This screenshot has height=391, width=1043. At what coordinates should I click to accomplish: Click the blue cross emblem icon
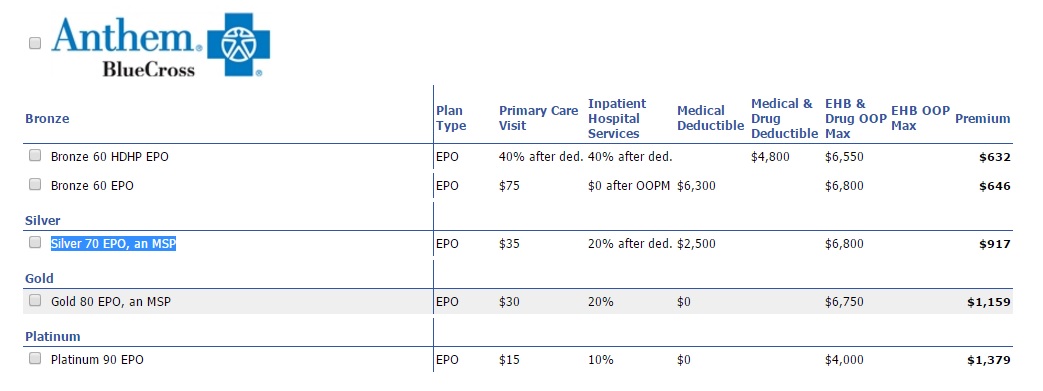click(239, 45)
